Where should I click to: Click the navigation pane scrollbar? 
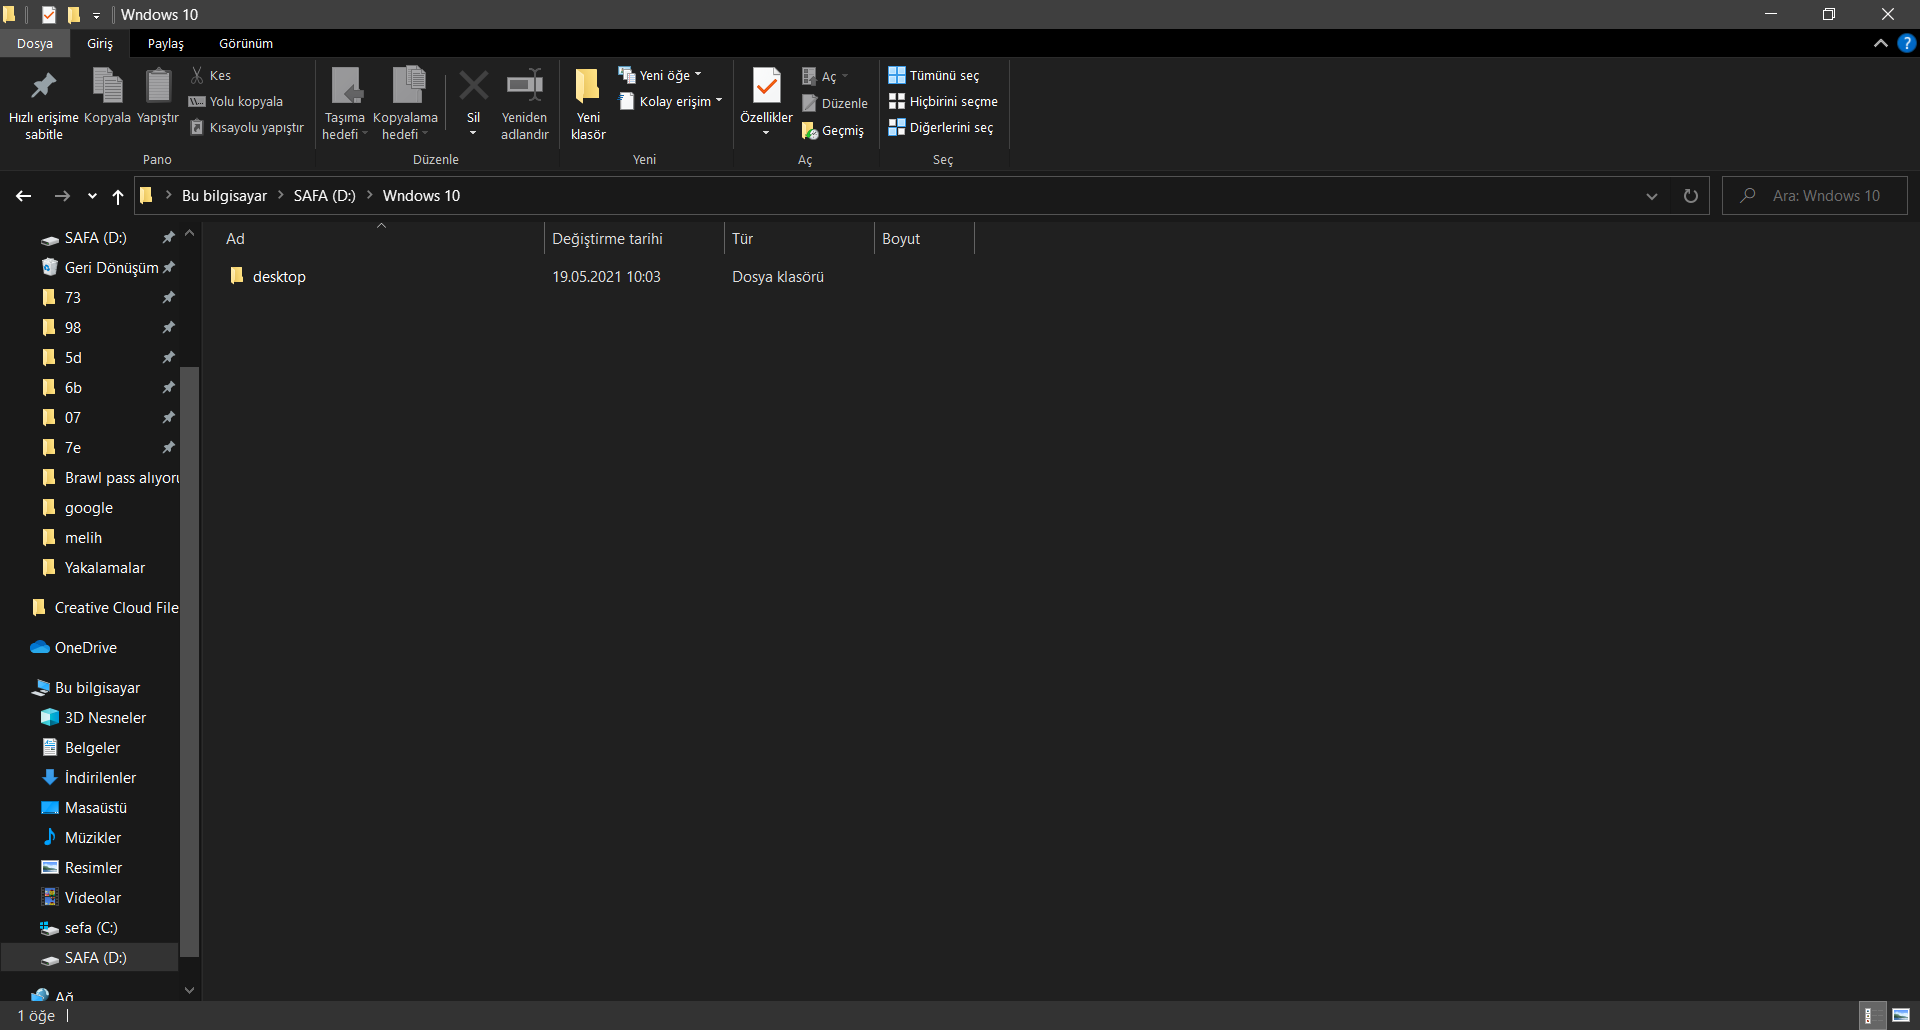[x=190, y=661]
